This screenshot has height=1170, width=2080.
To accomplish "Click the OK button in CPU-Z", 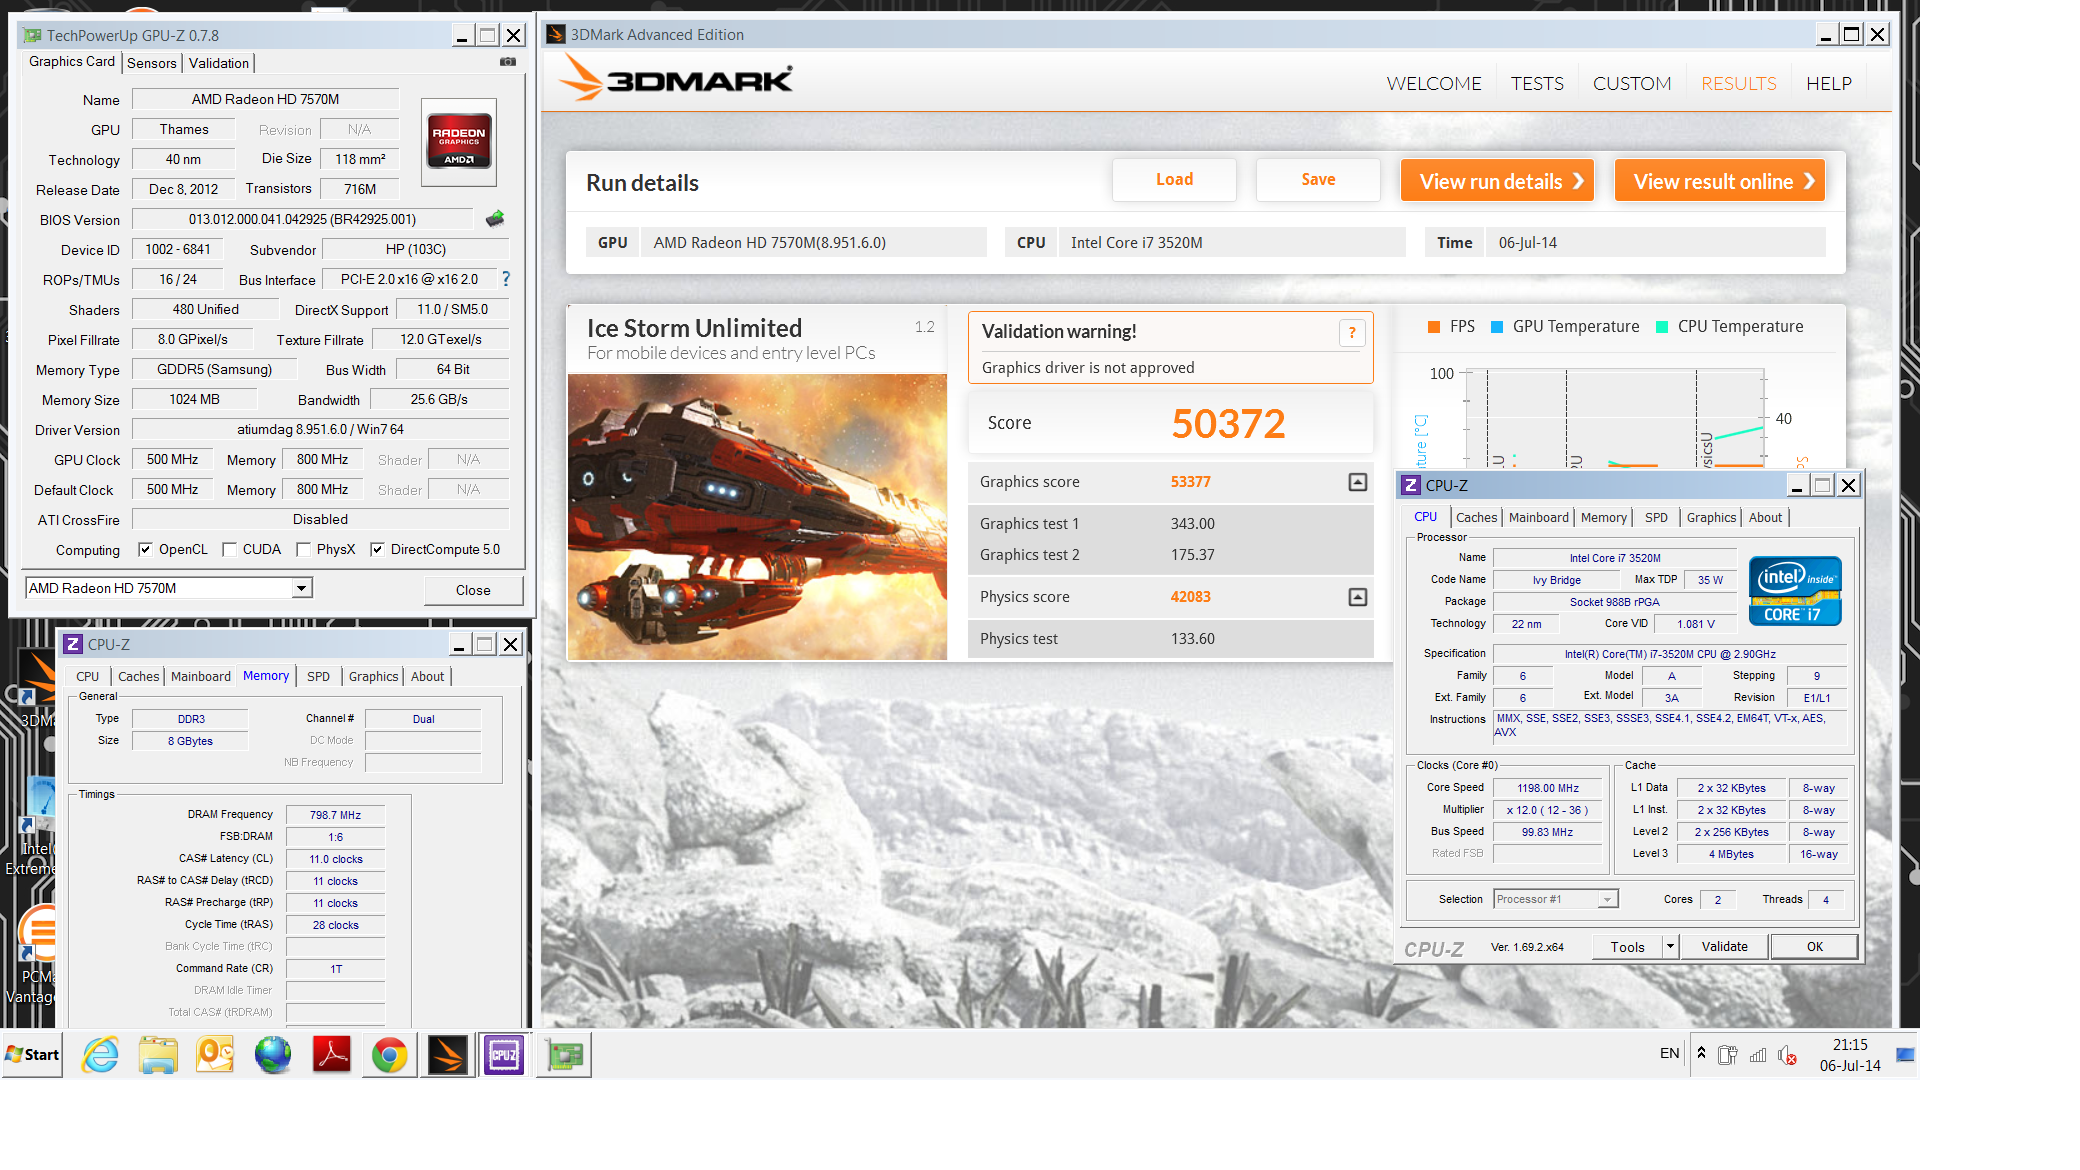I will [1814, 946].
